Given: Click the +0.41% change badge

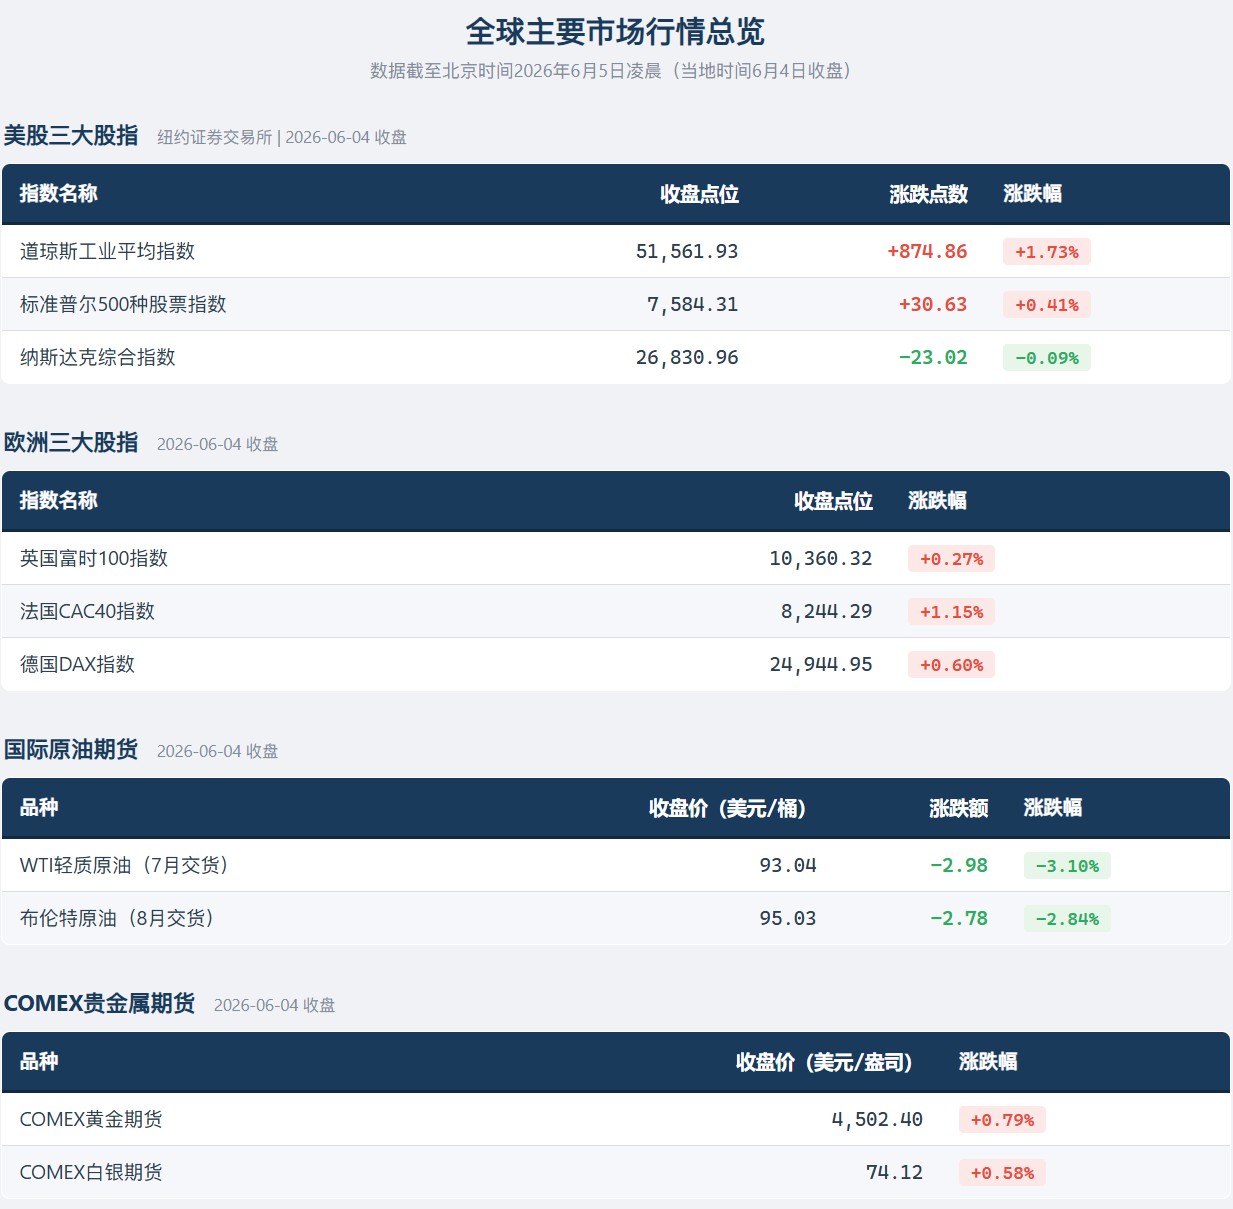Looking at the screenshot, I should (1047, 305).
